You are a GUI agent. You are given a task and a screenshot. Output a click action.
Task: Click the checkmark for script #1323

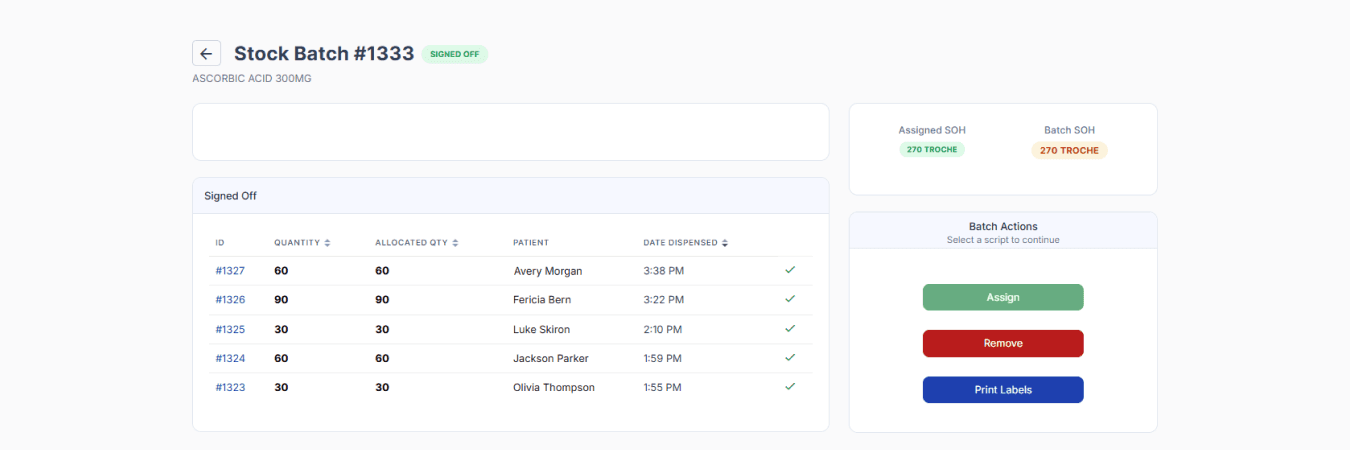790,386
